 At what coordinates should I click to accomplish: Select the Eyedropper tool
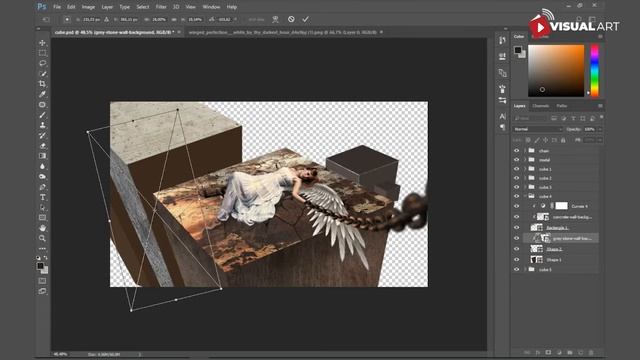42,94
